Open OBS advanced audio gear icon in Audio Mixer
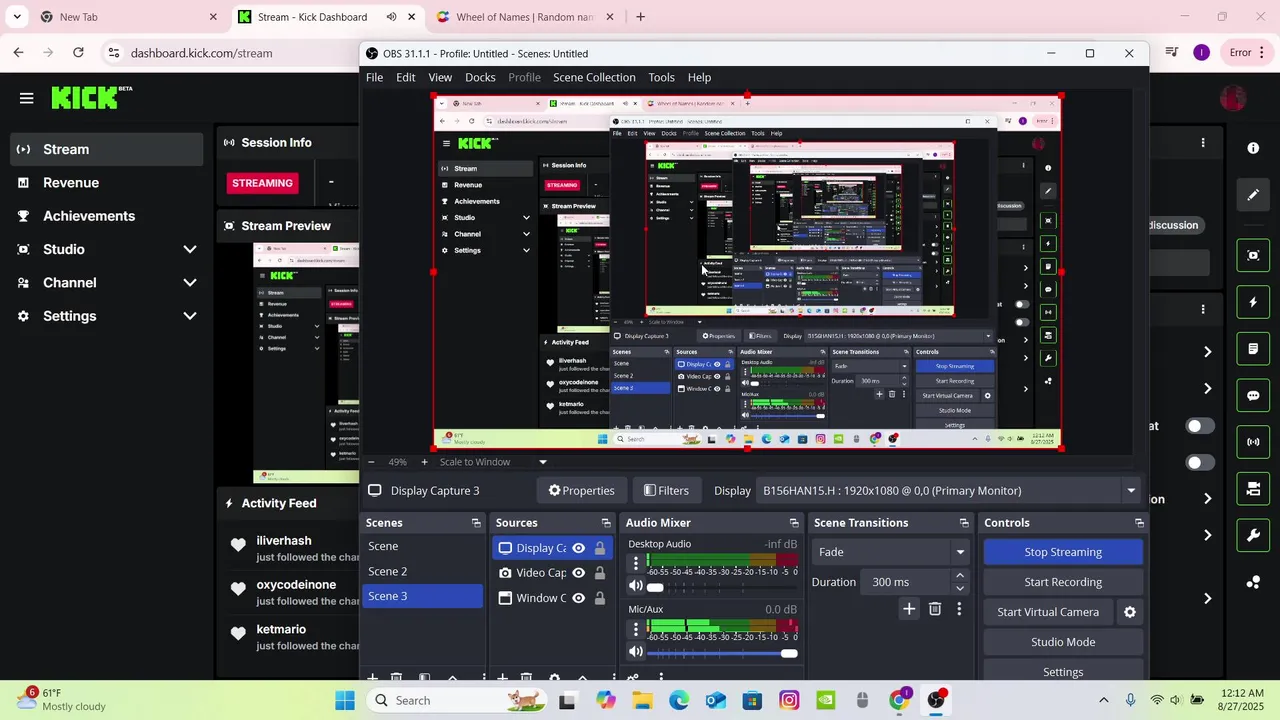This screenshot has height=720, width=1280. click(632, 677)
